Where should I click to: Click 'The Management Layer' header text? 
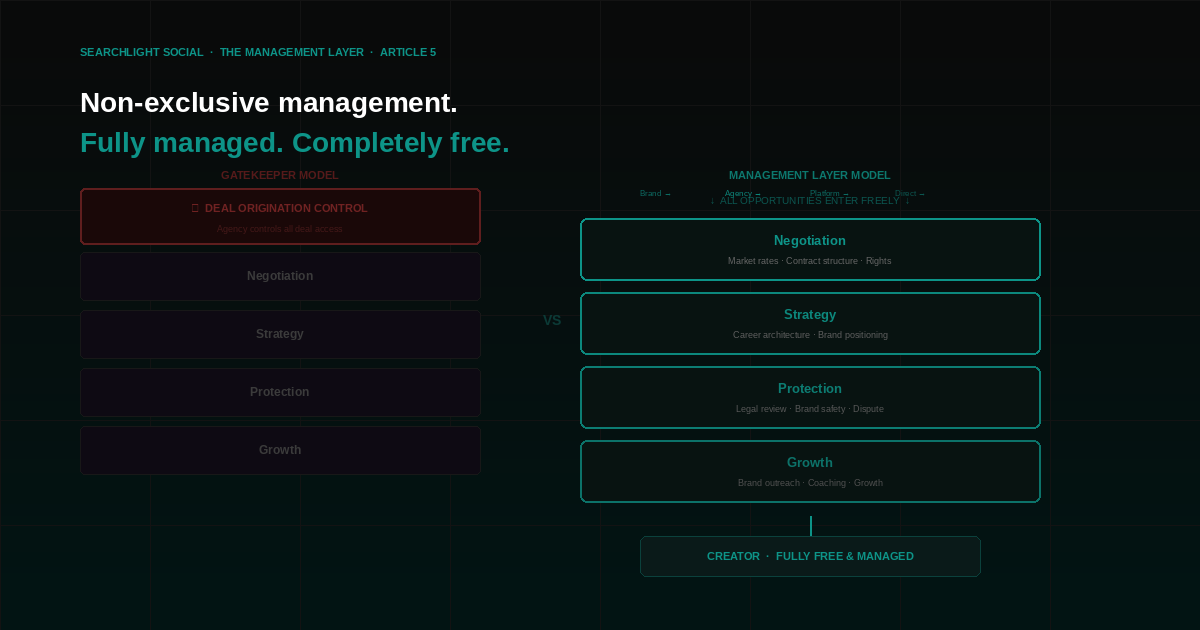pos(292,52)
